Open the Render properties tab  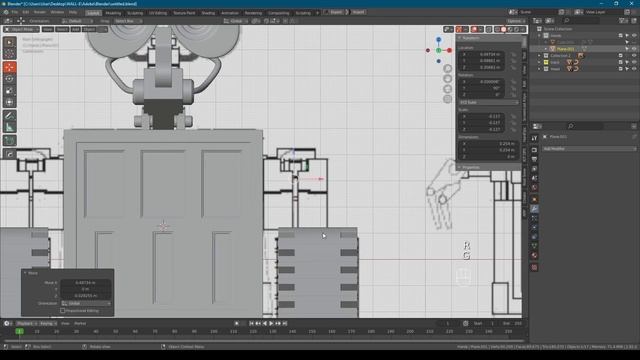click(534, 150)
